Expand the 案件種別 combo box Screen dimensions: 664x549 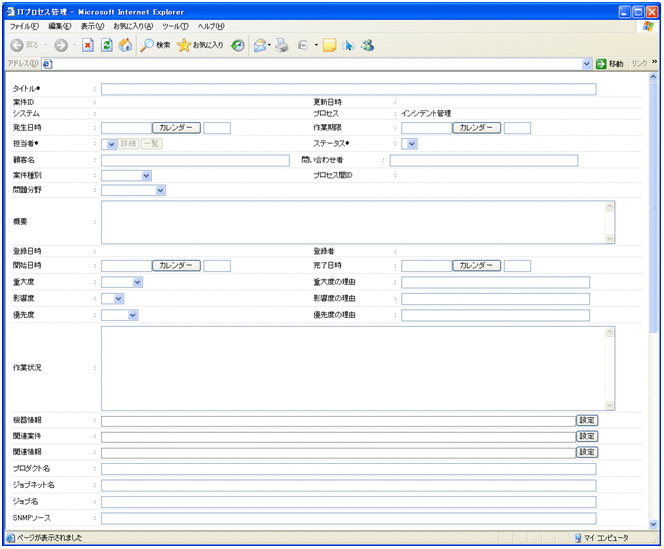pyautogui.click(x=146, y=175)
